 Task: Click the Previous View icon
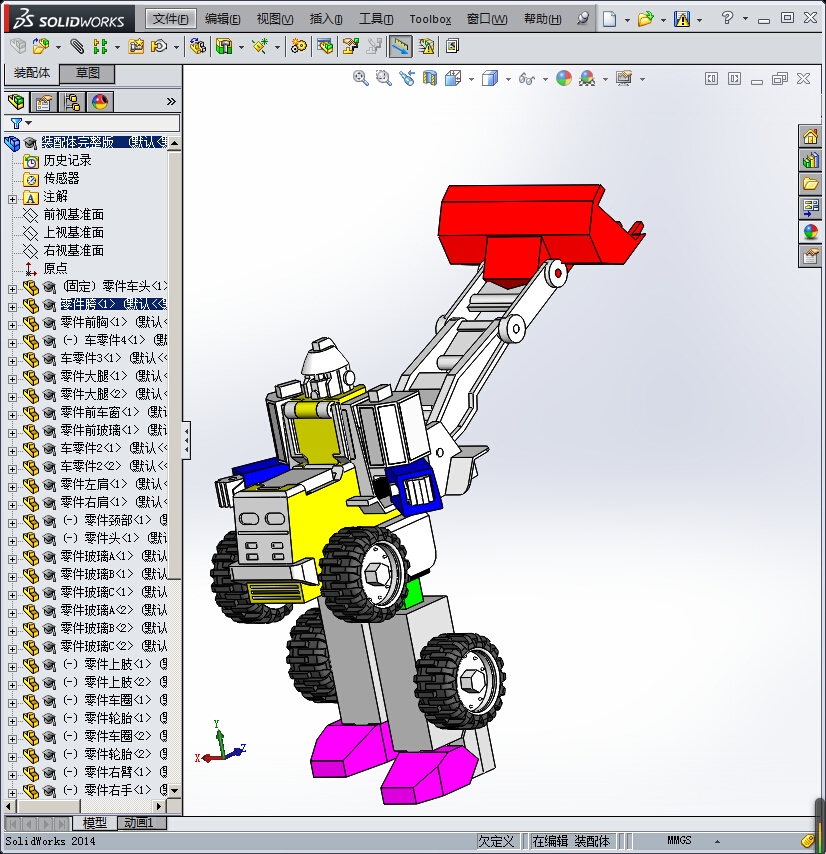pos(407,78)
